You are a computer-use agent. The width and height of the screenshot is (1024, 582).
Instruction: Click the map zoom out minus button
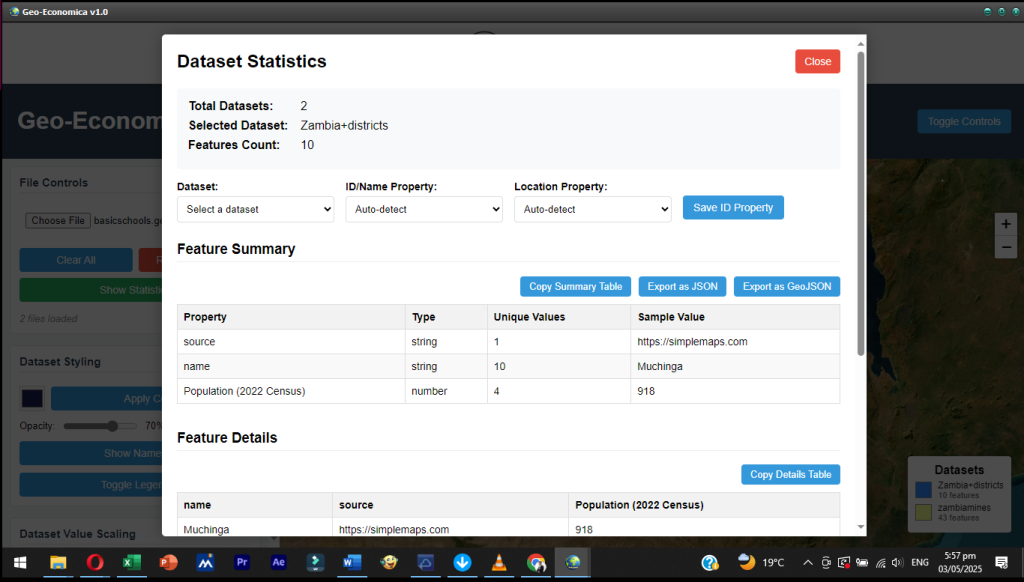(1006, 247)
